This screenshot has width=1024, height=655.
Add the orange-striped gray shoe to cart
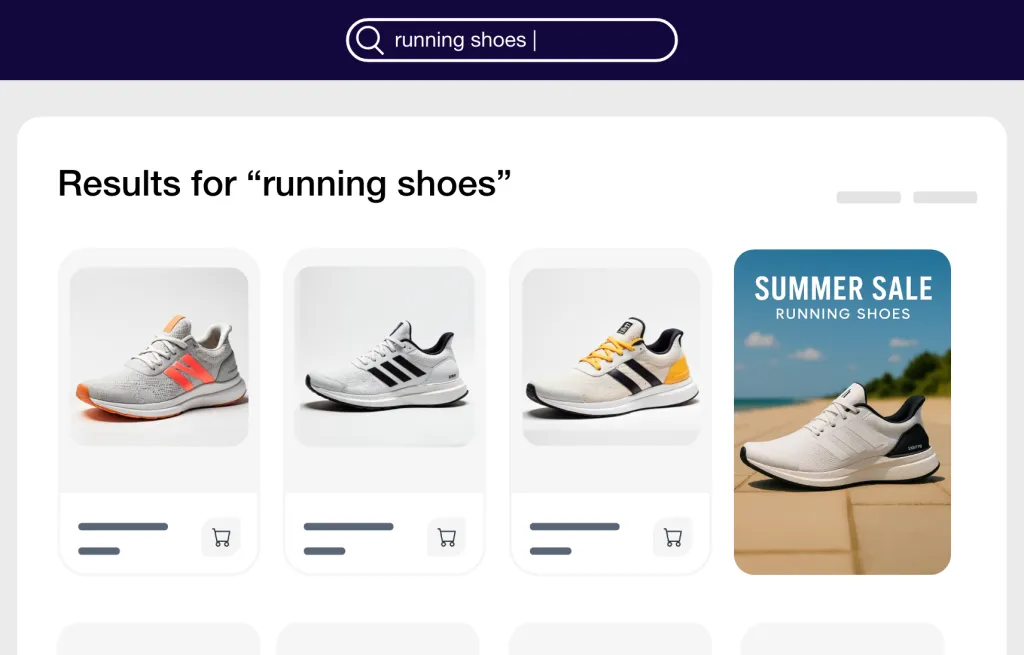221,537
